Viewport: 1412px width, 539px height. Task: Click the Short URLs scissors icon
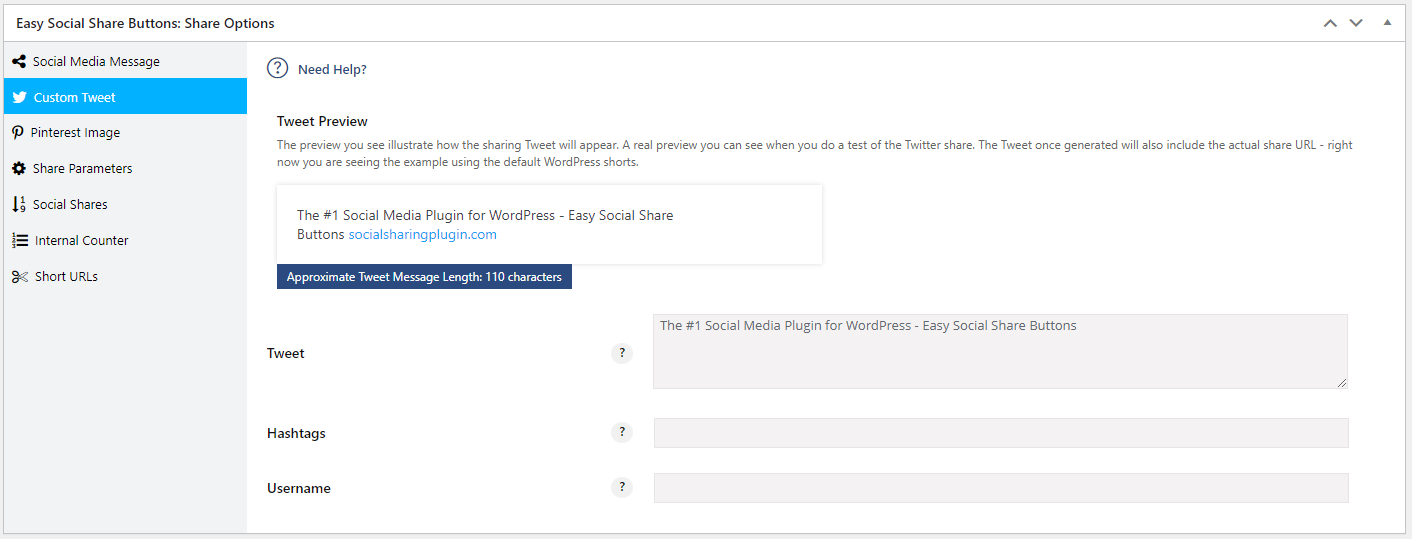point(19,276)
